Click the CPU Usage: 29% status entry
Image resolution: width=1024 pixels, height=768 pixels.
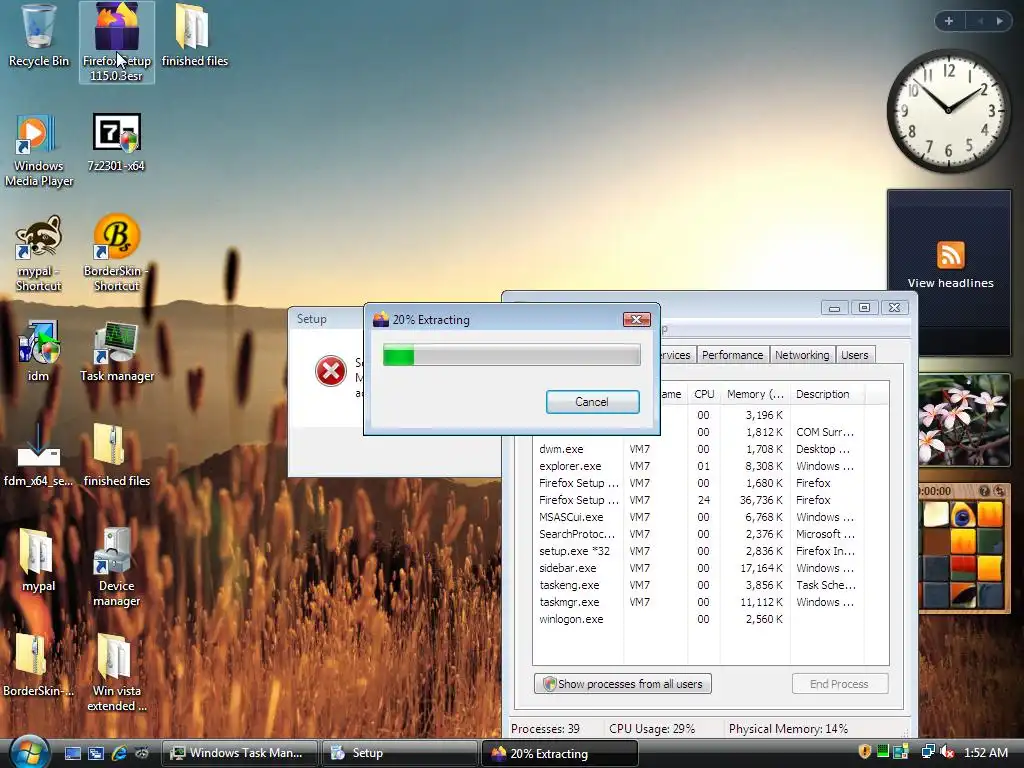[652, 729]
